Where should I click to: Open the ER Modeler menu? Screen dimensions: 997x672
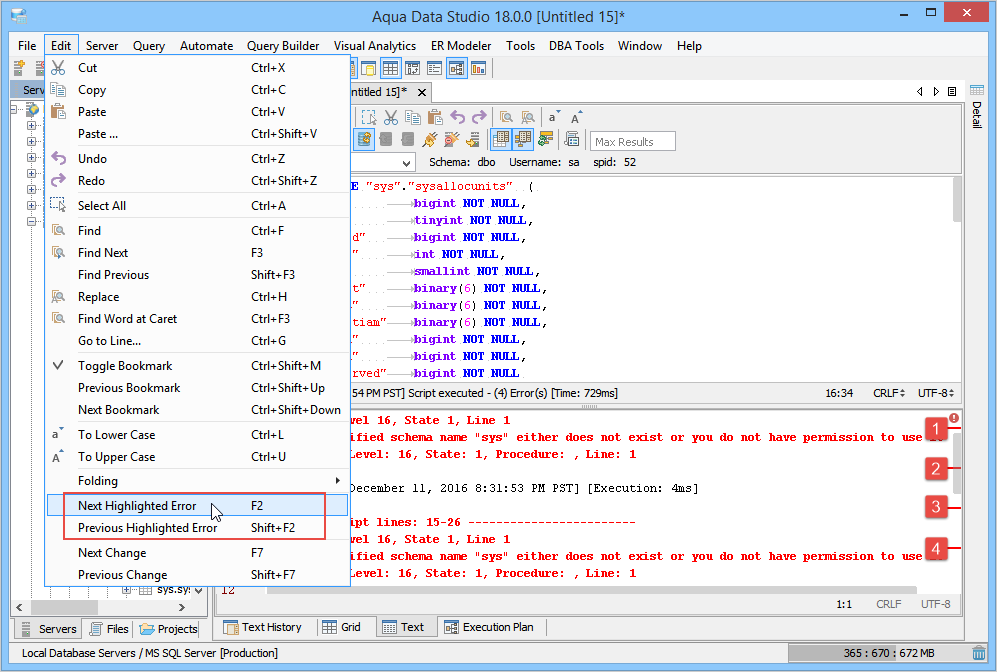click(461, 46)
